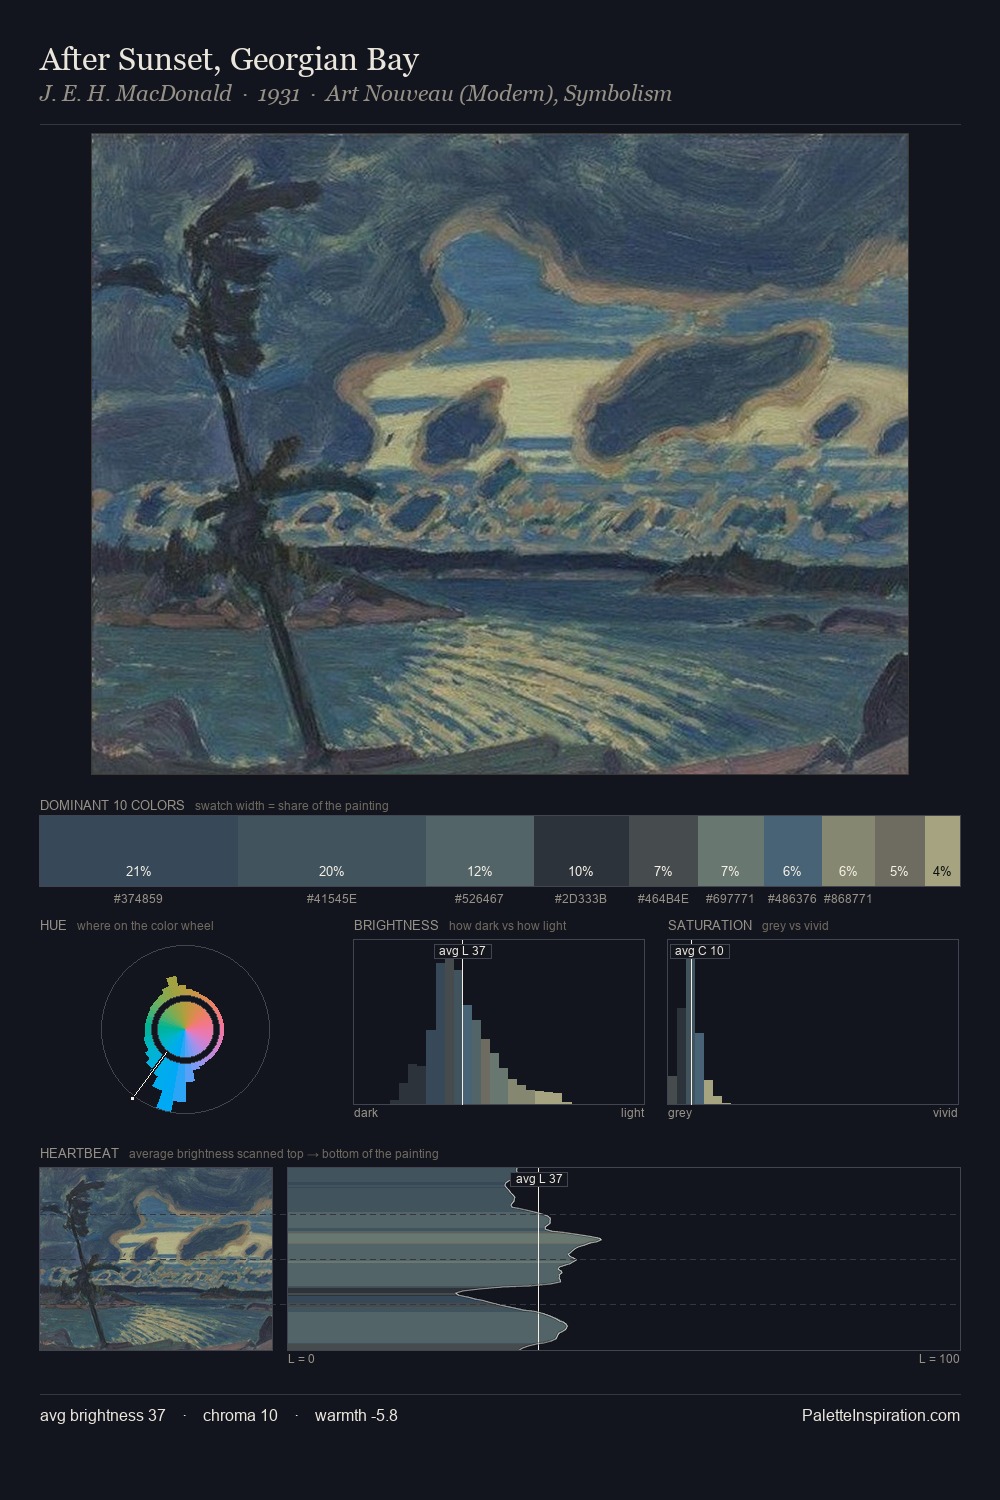
Task: Click 'how dark vs how light' caption
Action: pos(508,926)
